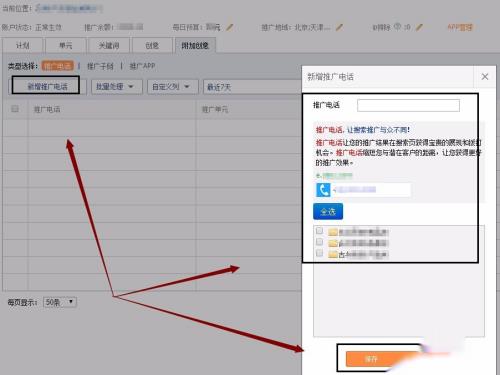
Task: Tick the second plan checkbox in dialog
Action: coord(319,242)
